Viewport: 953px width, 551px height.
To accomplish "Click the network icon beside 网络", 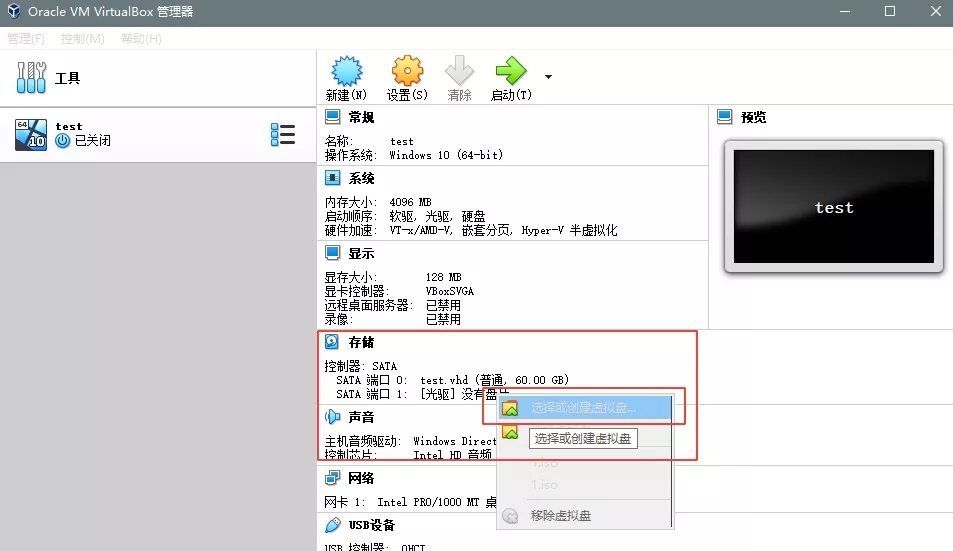I will pyautogui.click(x=332, y=478).
